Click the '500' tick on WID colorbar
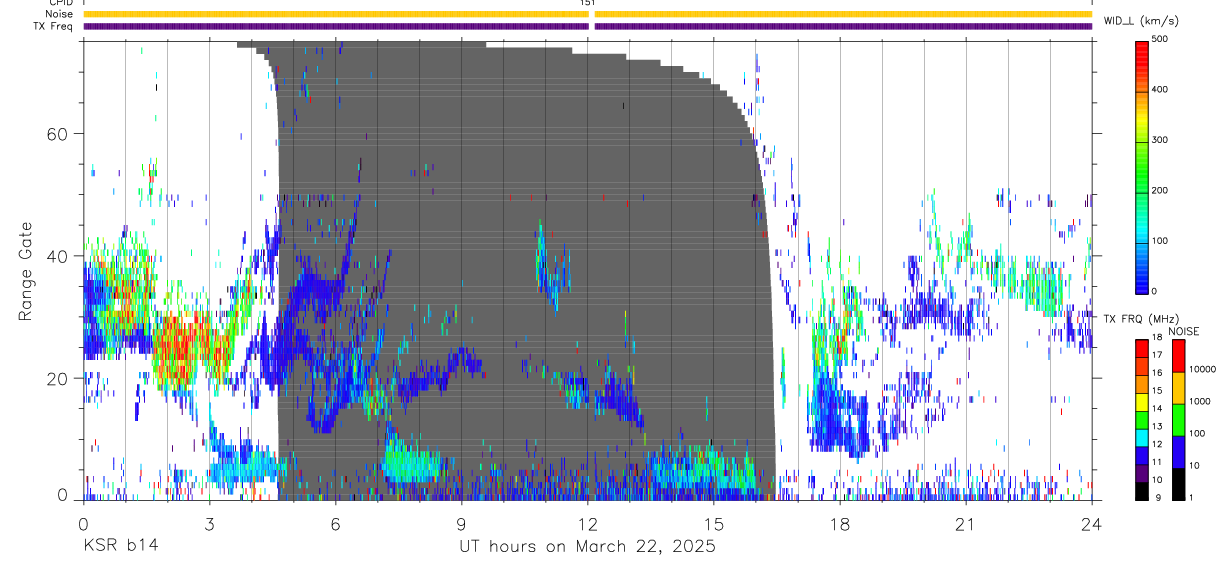Screen dimensions: 1228x567 (x=1161, y=39)
